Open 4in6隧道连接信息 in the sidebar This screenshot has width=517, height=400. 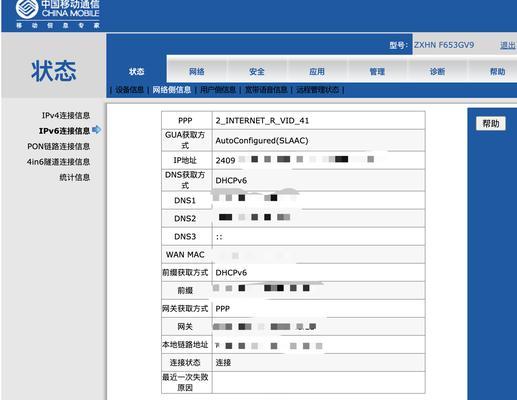tap(58, 162)
